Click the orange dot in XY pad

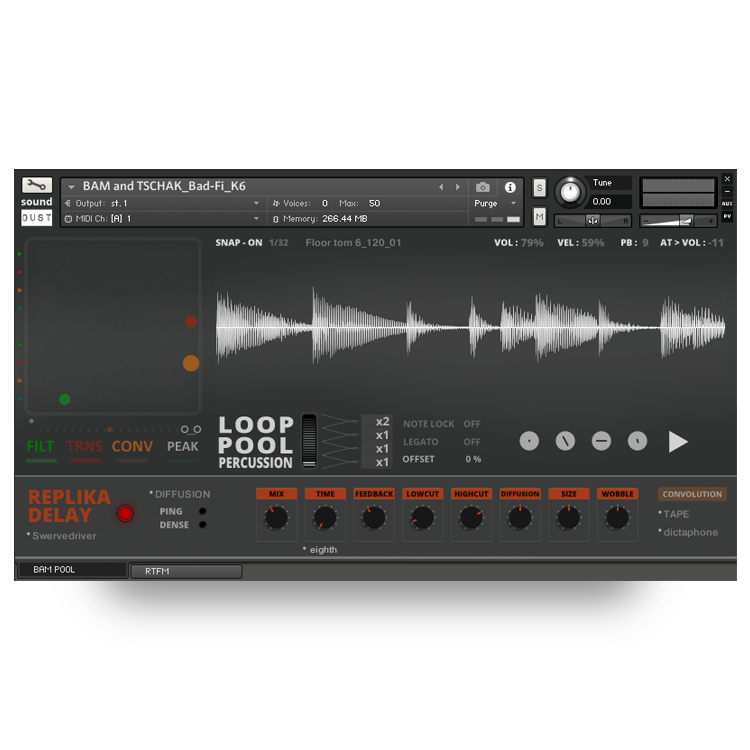(191, 364)
